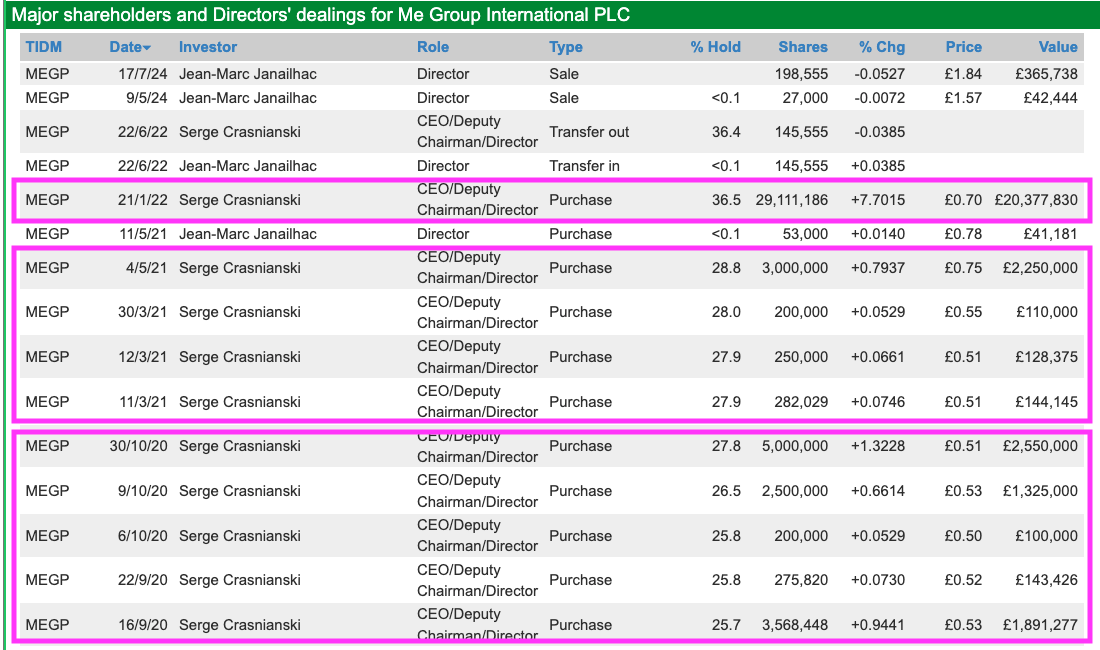Sort by the Role column header

click(433, 47)
